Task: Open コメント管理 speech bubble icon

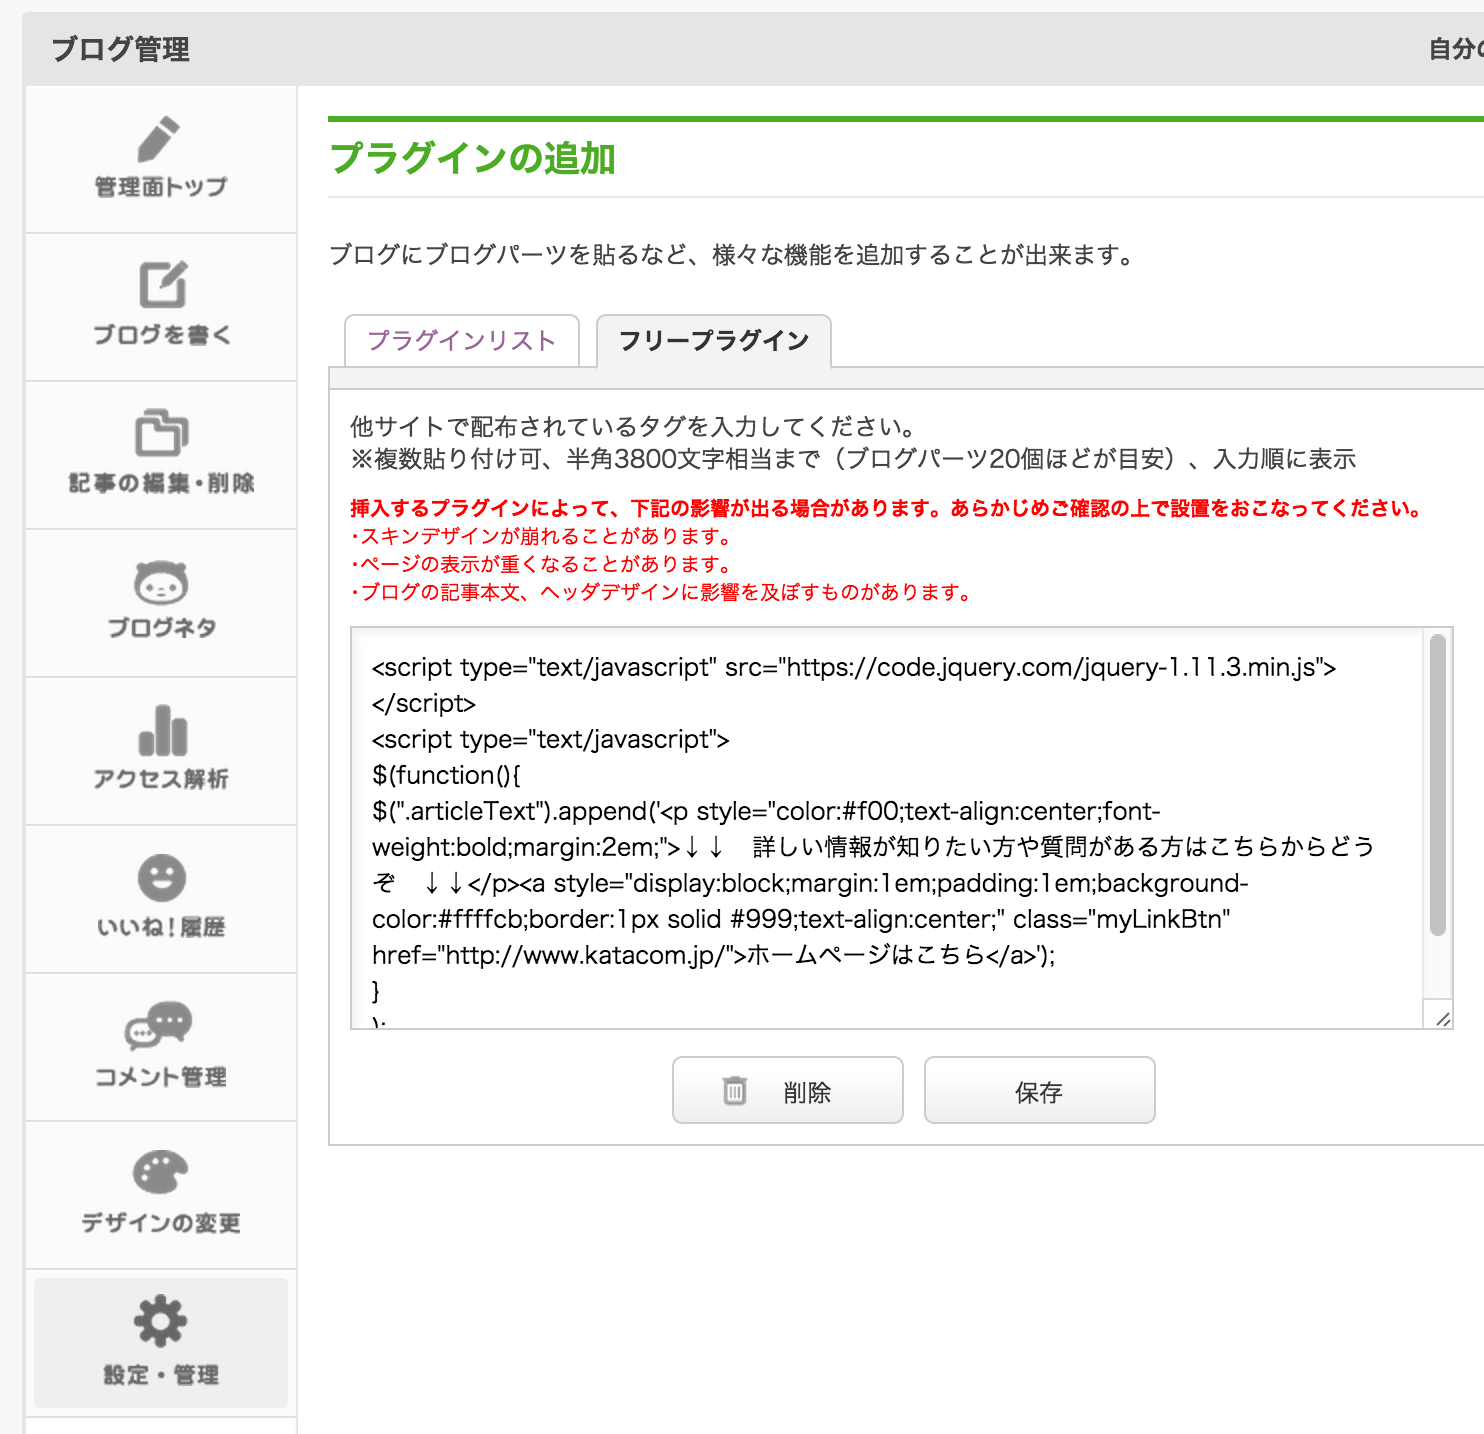Action: pos(159,1025)
